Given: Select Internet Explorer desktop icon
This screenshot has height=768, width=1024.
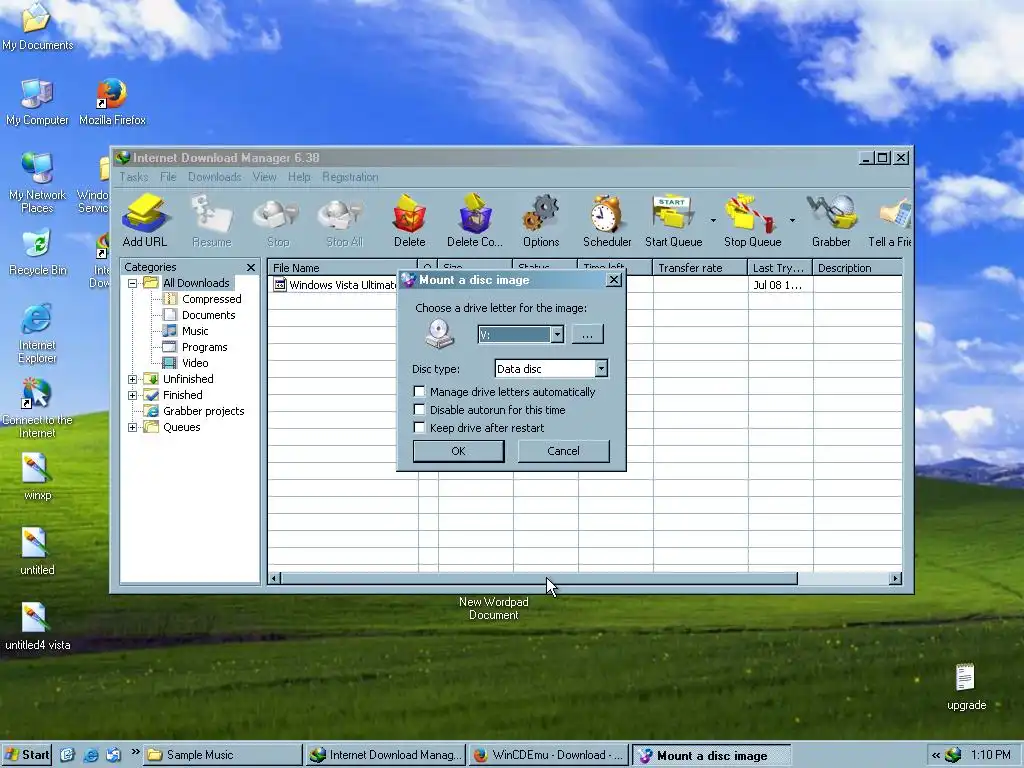Looking at the screenshot, I should [37, 333].
